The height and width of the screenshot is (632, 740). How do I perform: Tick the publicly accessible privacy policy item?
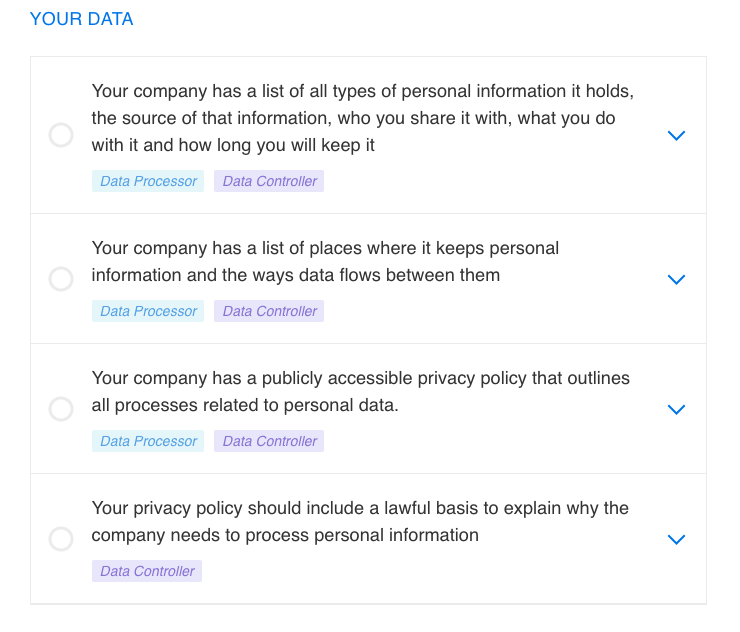coord(61,409)
